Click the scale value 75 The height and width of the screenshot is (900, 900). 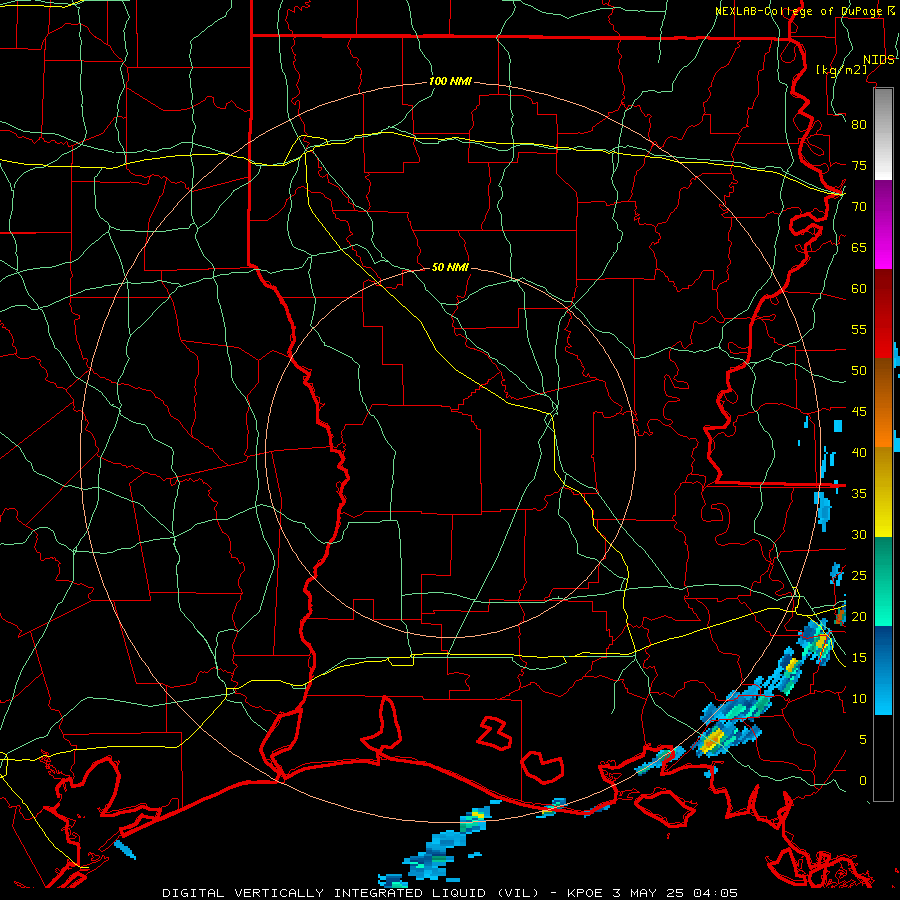(x=859, y=165)
